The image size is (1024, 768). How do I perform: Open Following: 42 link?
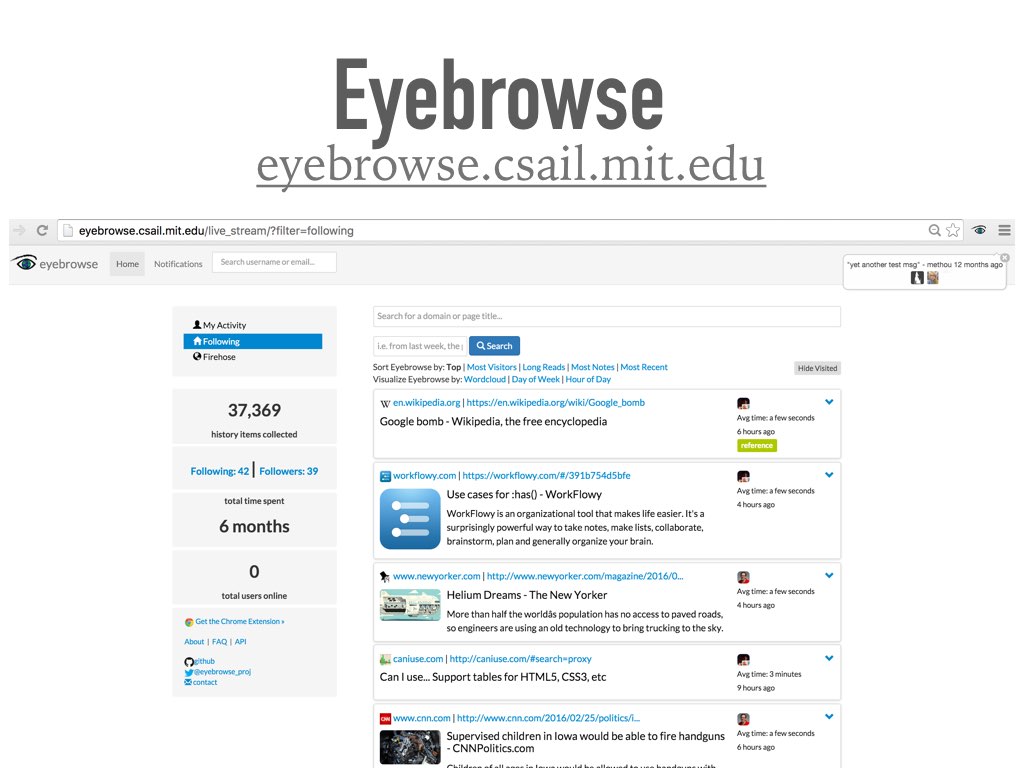click(x=219, y=471)
